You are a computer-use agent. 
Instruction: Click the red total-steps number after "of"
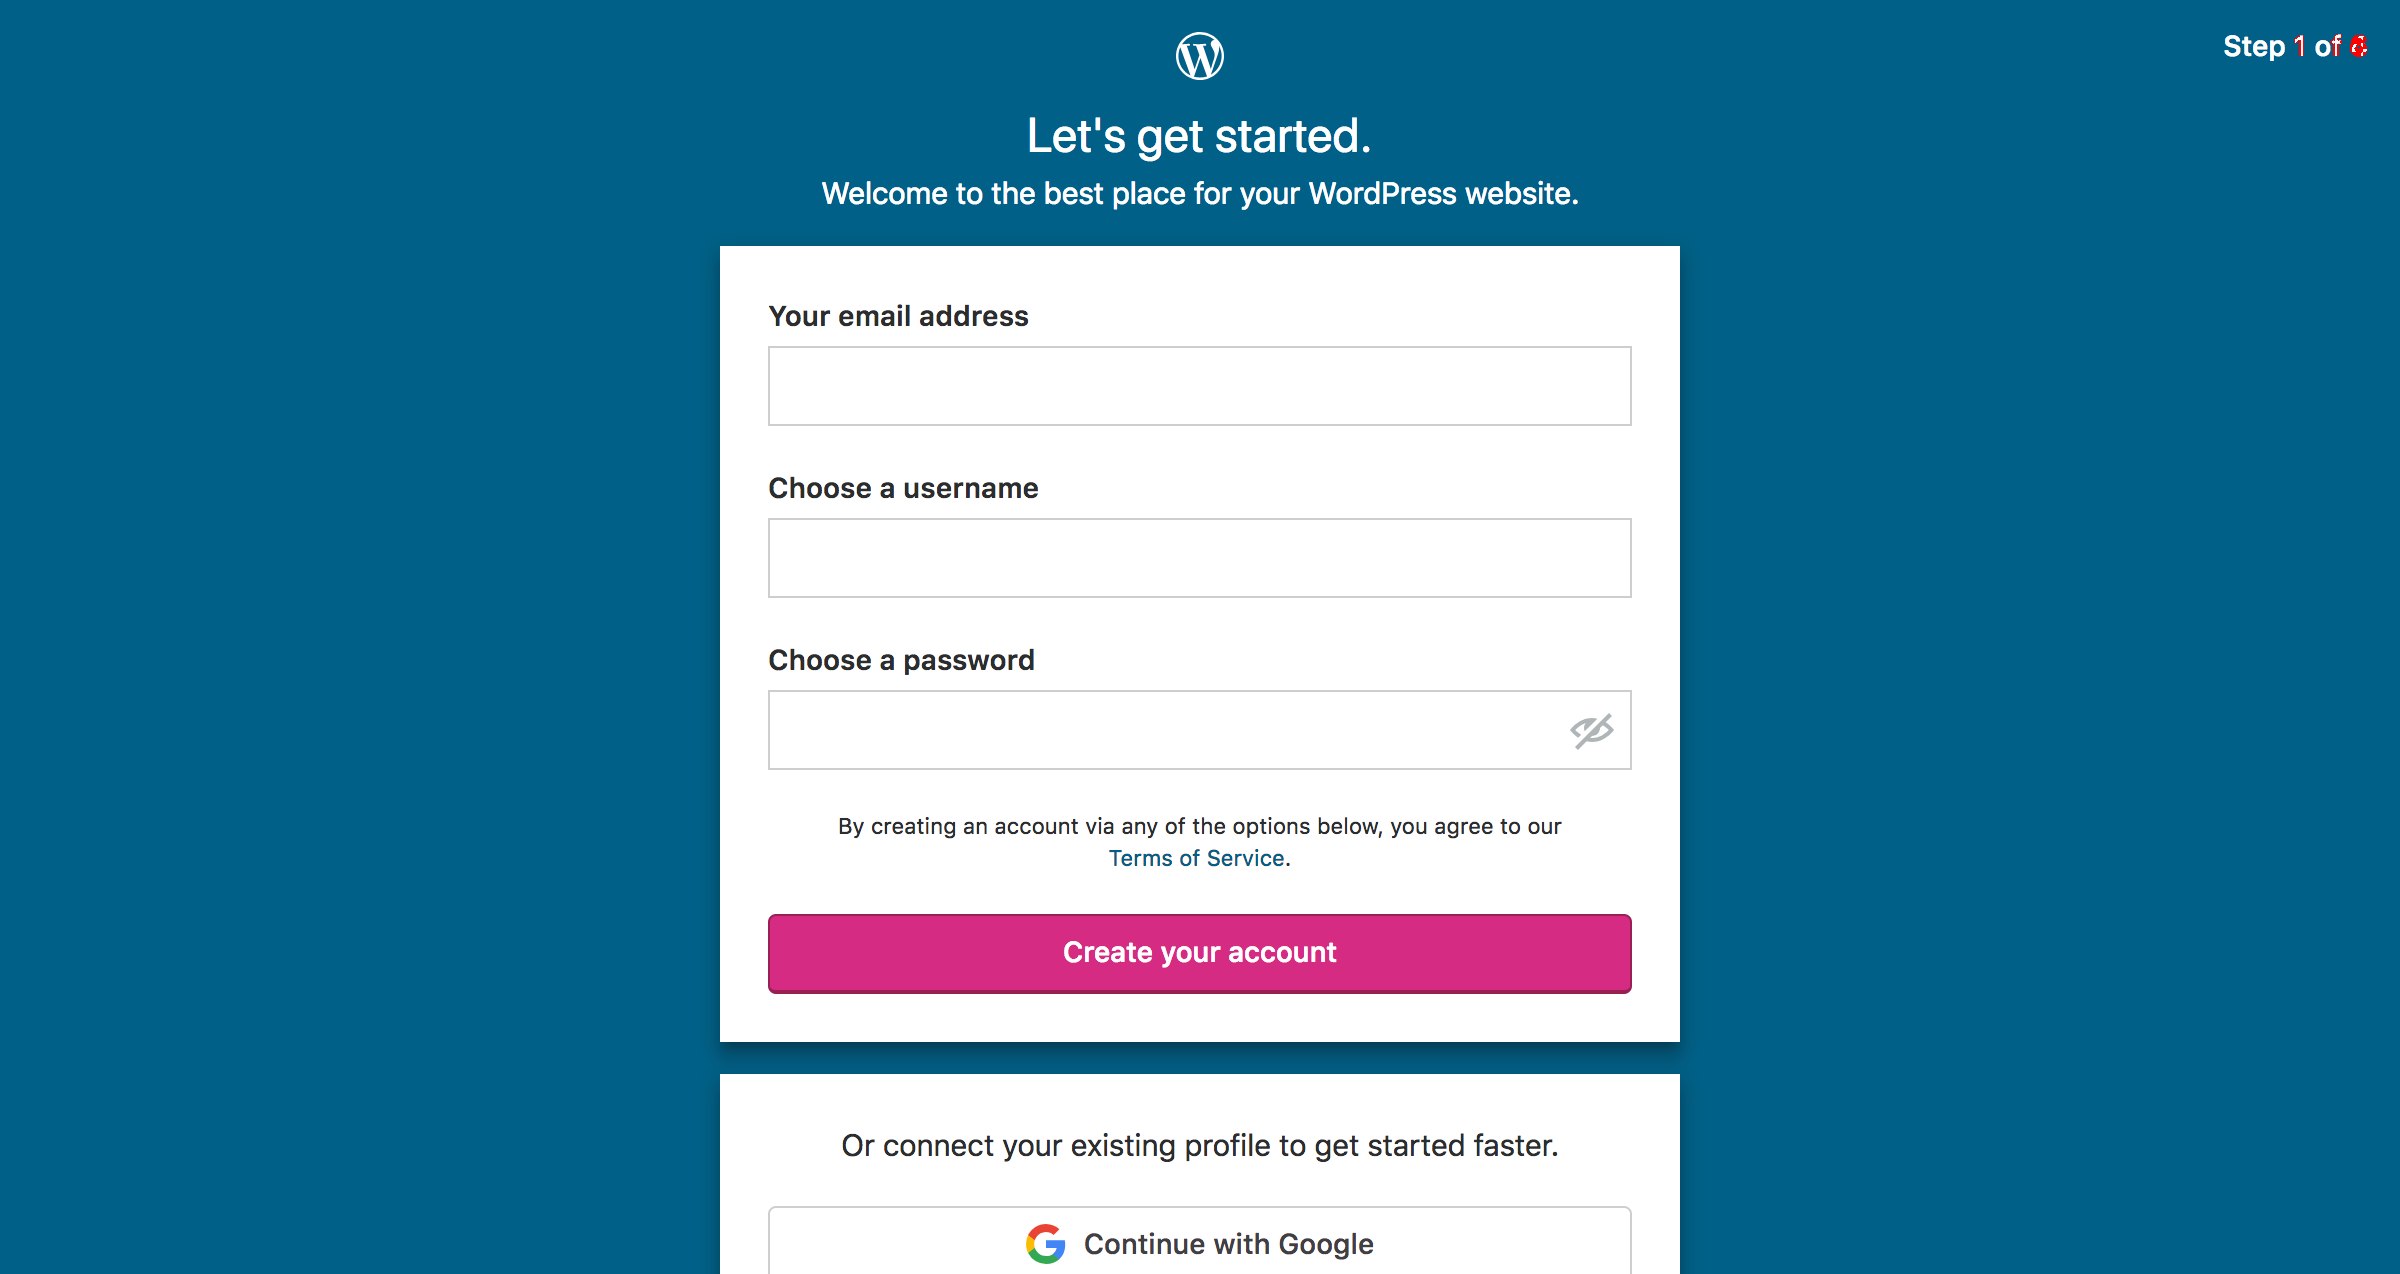pyautogui.click(x=2358, y=47)
